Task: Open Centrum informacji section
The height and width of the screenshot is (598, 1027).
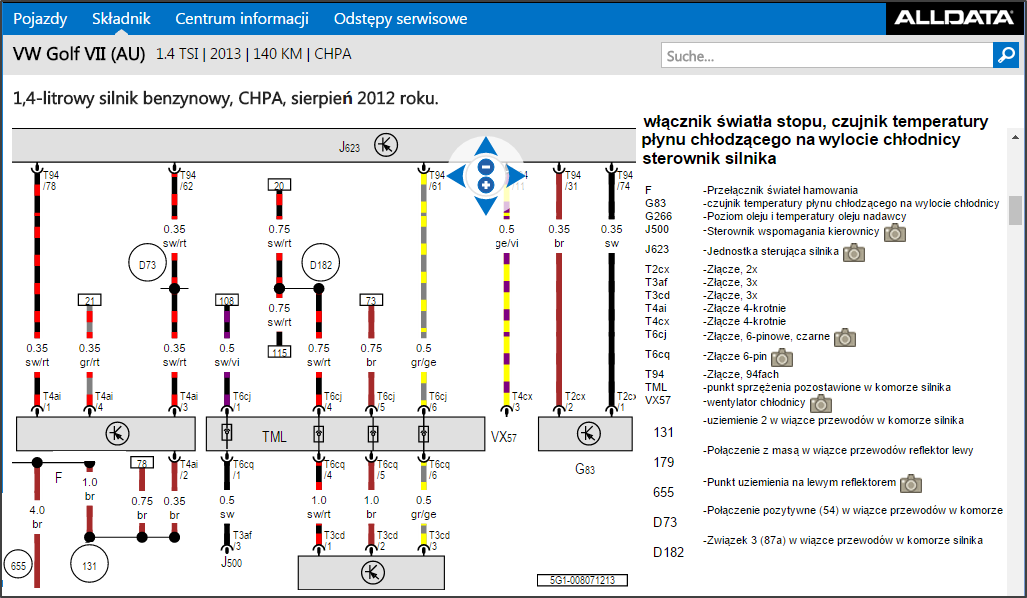Action: pyautogui.click(x=242, y=18)
